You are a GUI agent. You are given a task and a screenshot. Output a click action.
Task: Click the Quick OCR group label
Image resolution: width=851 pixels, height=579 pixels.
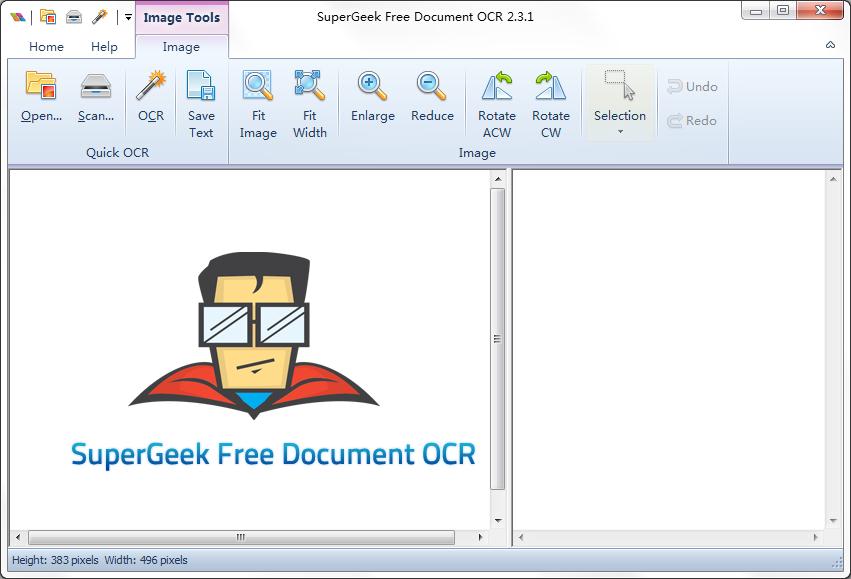117,152
